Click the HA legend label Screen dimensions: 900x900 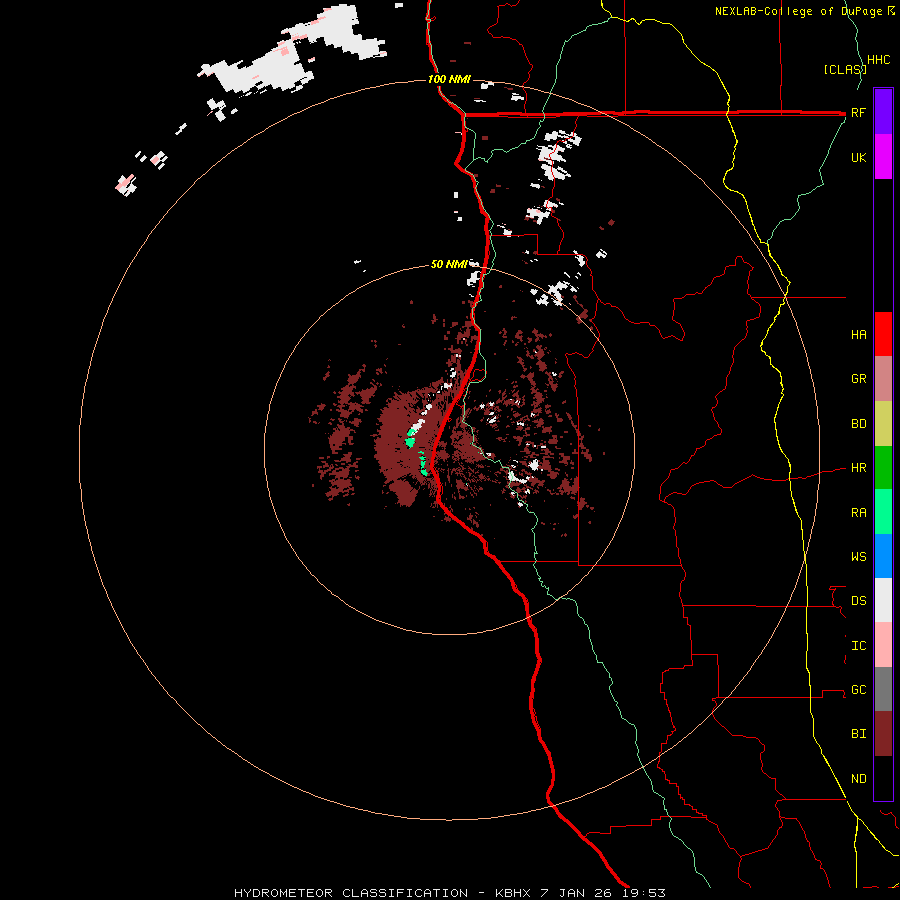coord(858,335)
